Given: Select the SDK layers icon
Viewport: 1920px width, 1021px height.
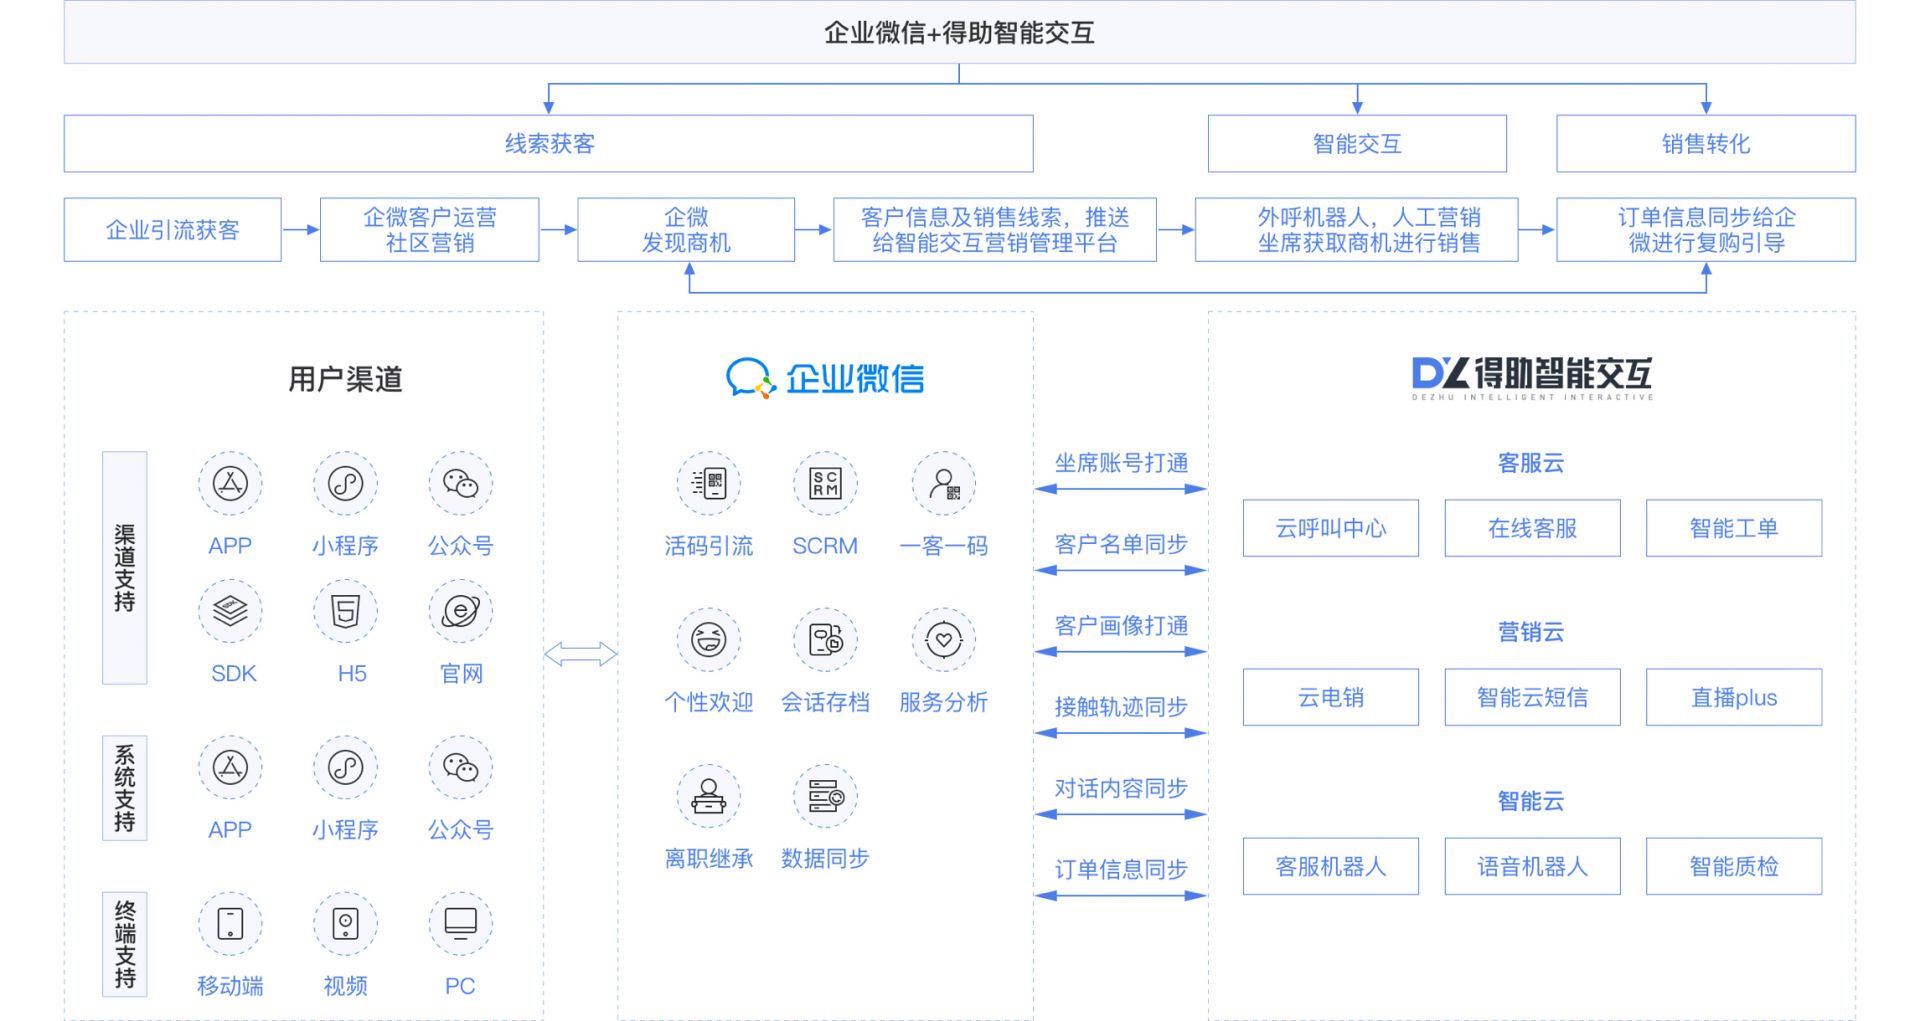Looking at the screenshot, I should click(x=230, y=611).
